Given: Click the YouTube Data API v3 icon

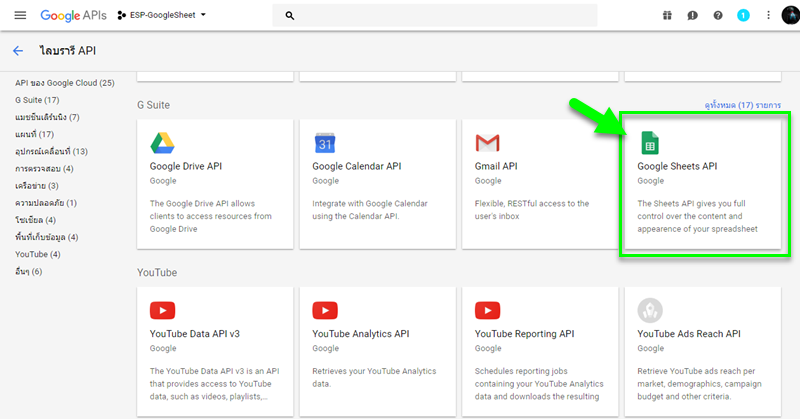Looking at the screenshot, I should point(162,310).
